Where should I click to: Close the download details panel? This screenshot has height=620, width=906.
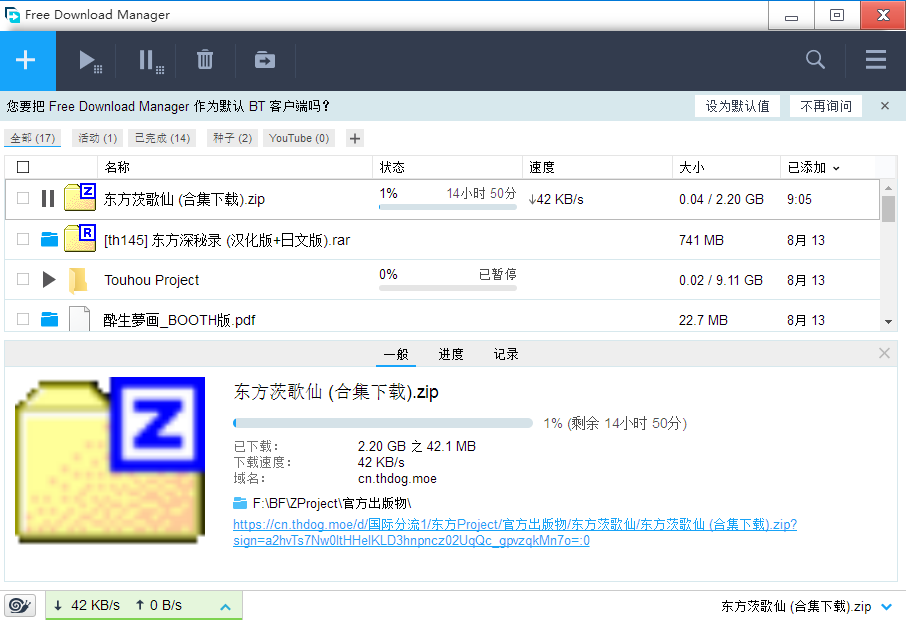click(884, 353)
